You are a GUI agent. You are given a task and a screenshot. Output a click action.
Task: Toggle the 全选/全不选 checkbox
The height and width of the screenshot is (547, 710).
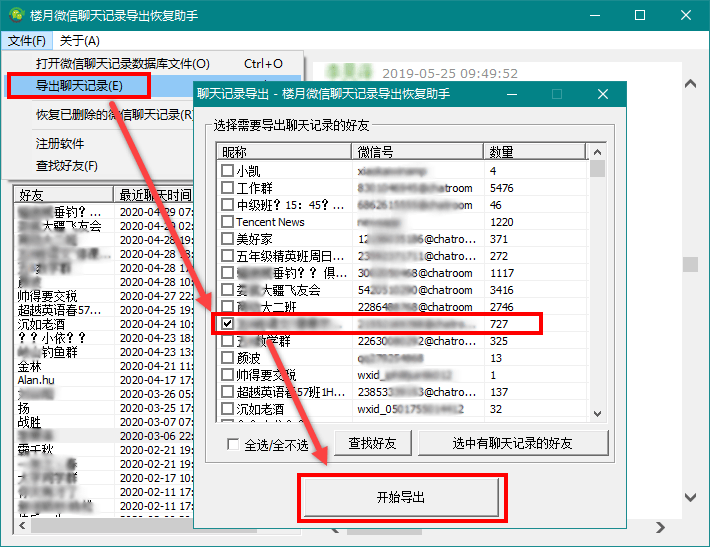(x=233, y=444)
